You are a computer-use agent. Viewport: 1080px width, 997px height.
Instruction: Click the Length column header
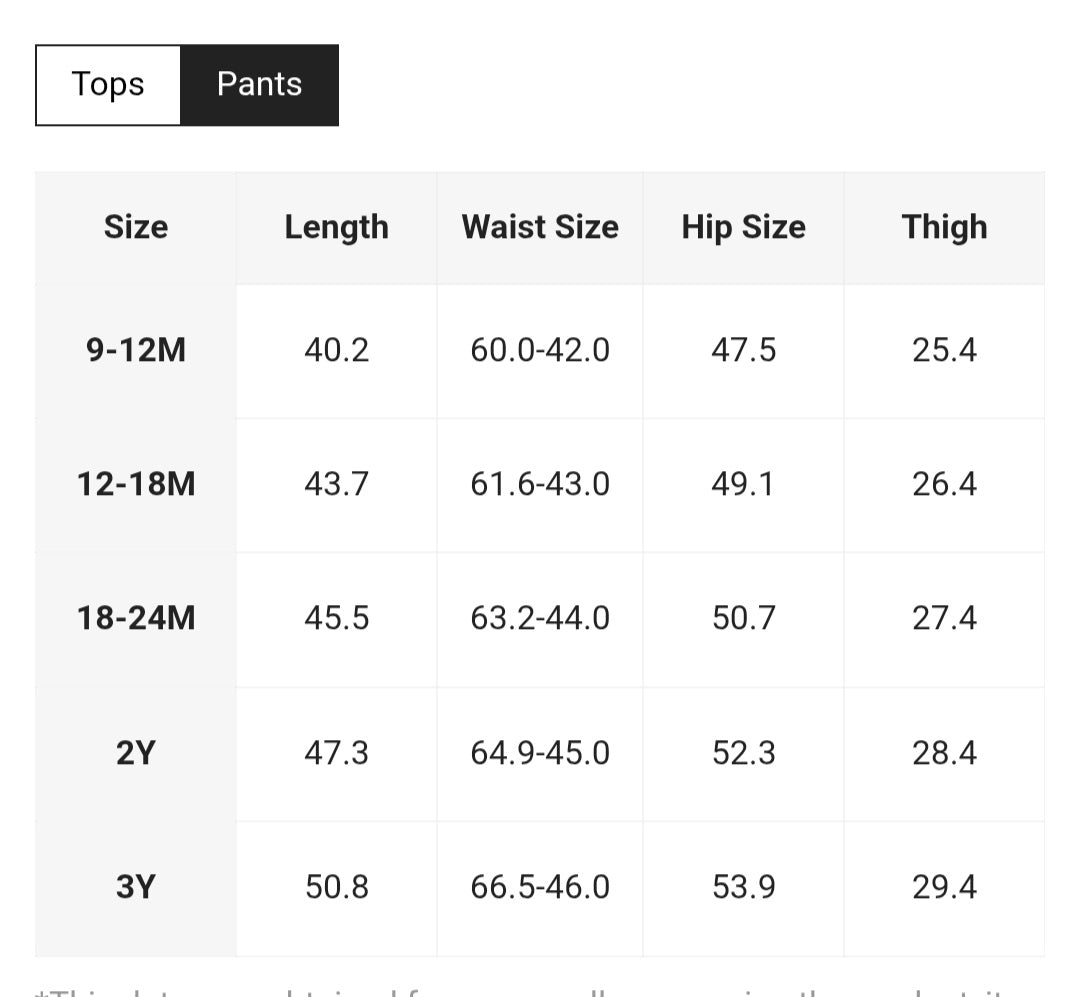click(336, 227)
